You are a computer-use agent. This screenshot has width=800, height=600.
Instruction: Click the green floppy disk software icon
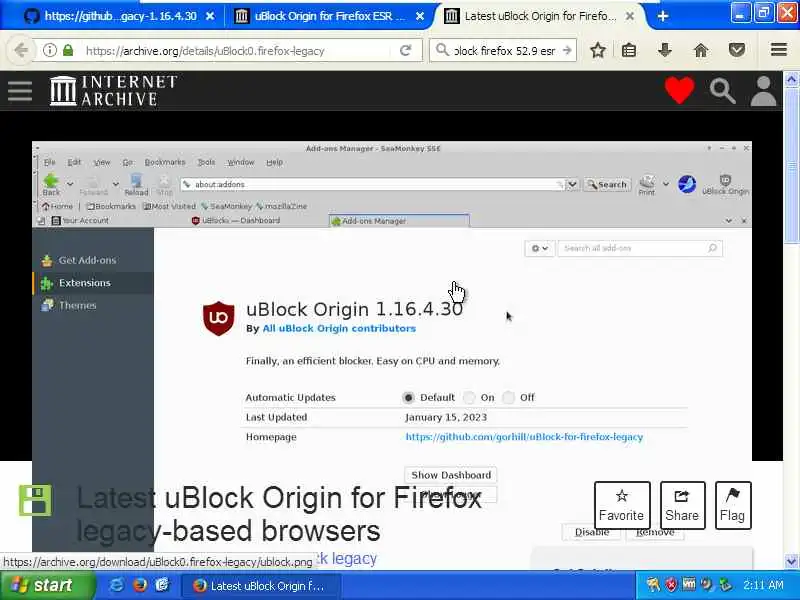(35, 500)
